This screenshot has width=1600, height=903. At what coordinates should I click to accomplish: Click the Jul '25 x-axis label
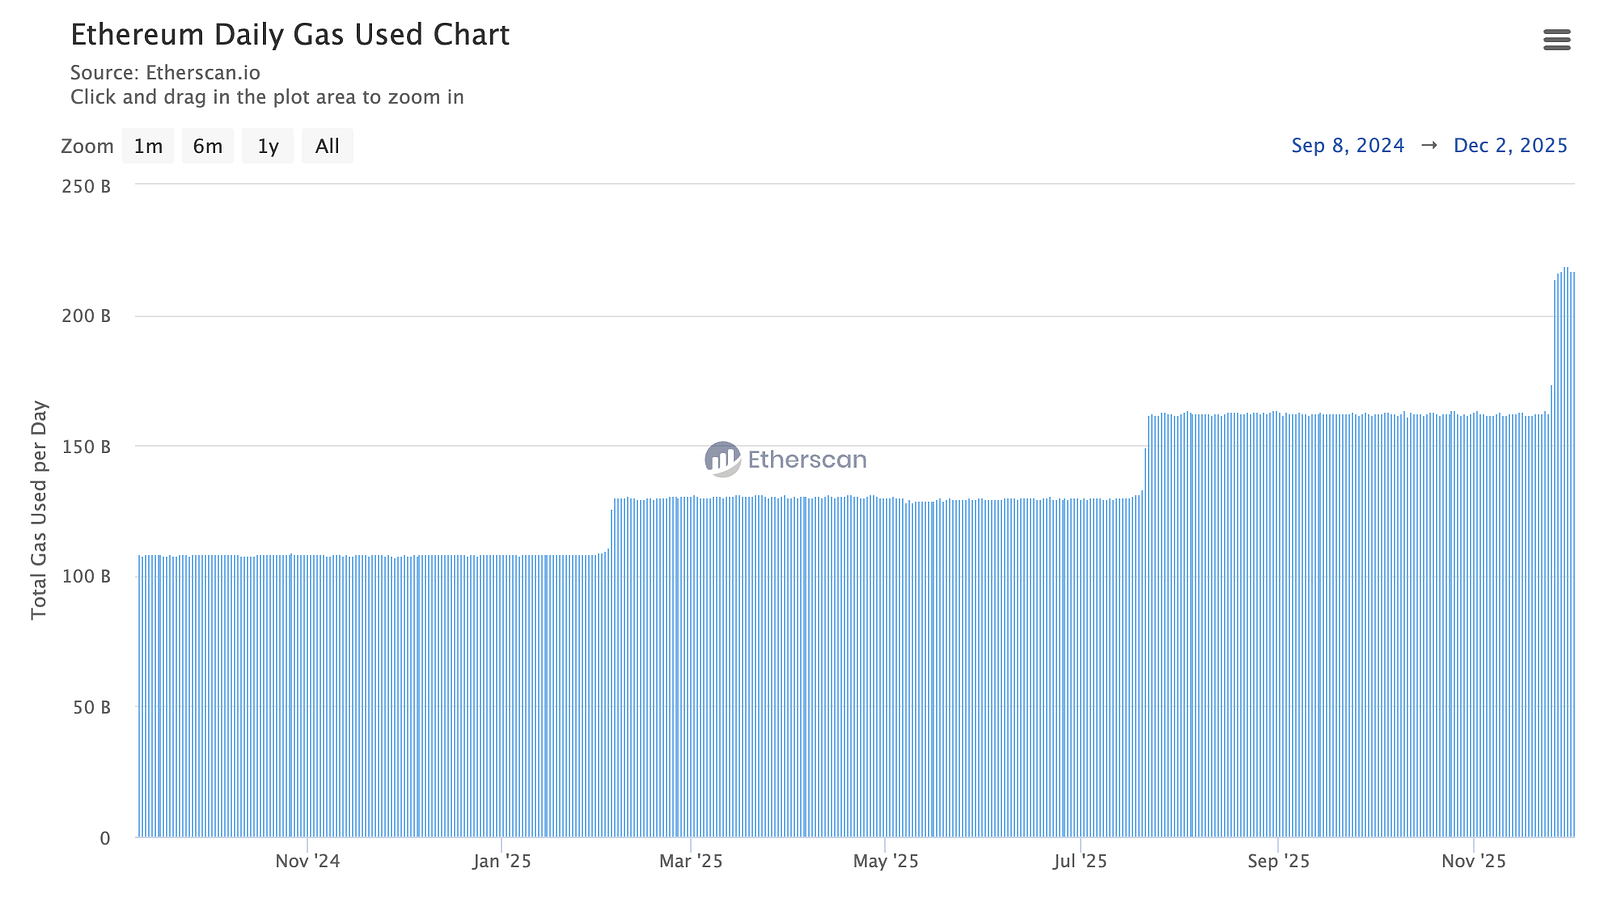pos(1080,861)
